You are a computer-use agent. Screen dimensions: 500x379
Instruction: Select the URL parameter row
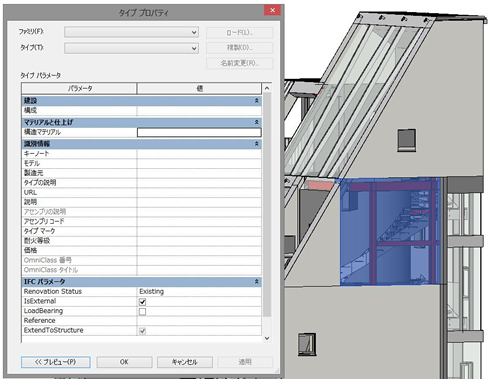(x=142, y=192)
